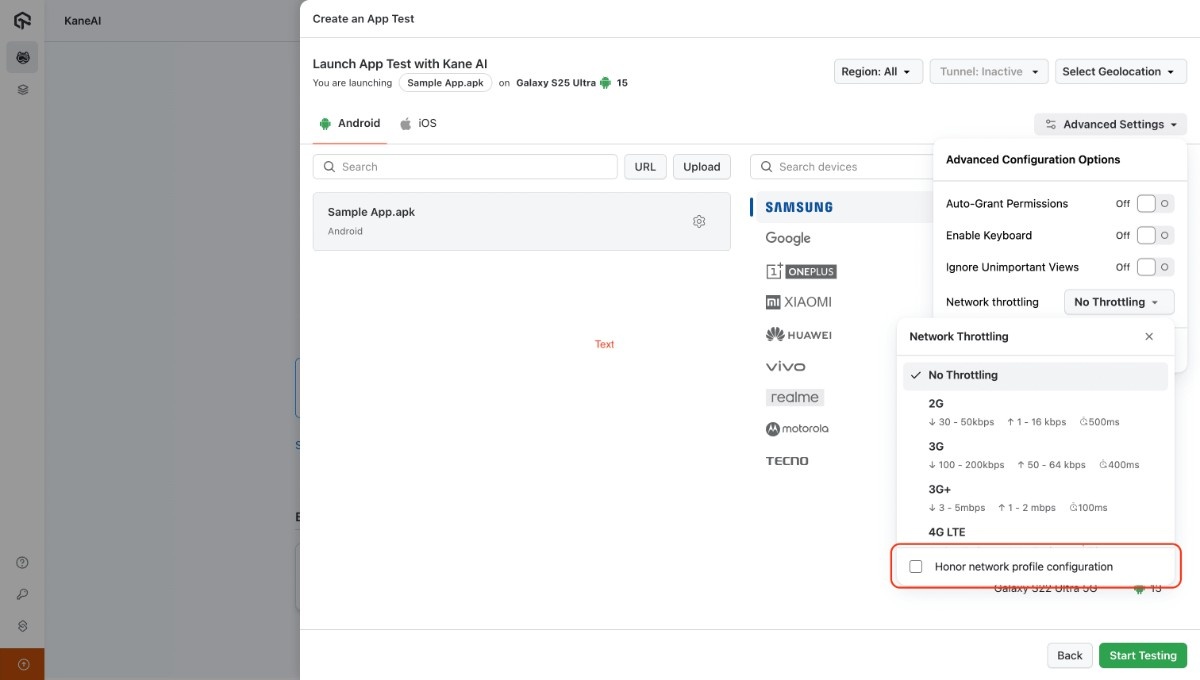
Task: Open the layers icon in left sidebar
Action: point(22,90)
